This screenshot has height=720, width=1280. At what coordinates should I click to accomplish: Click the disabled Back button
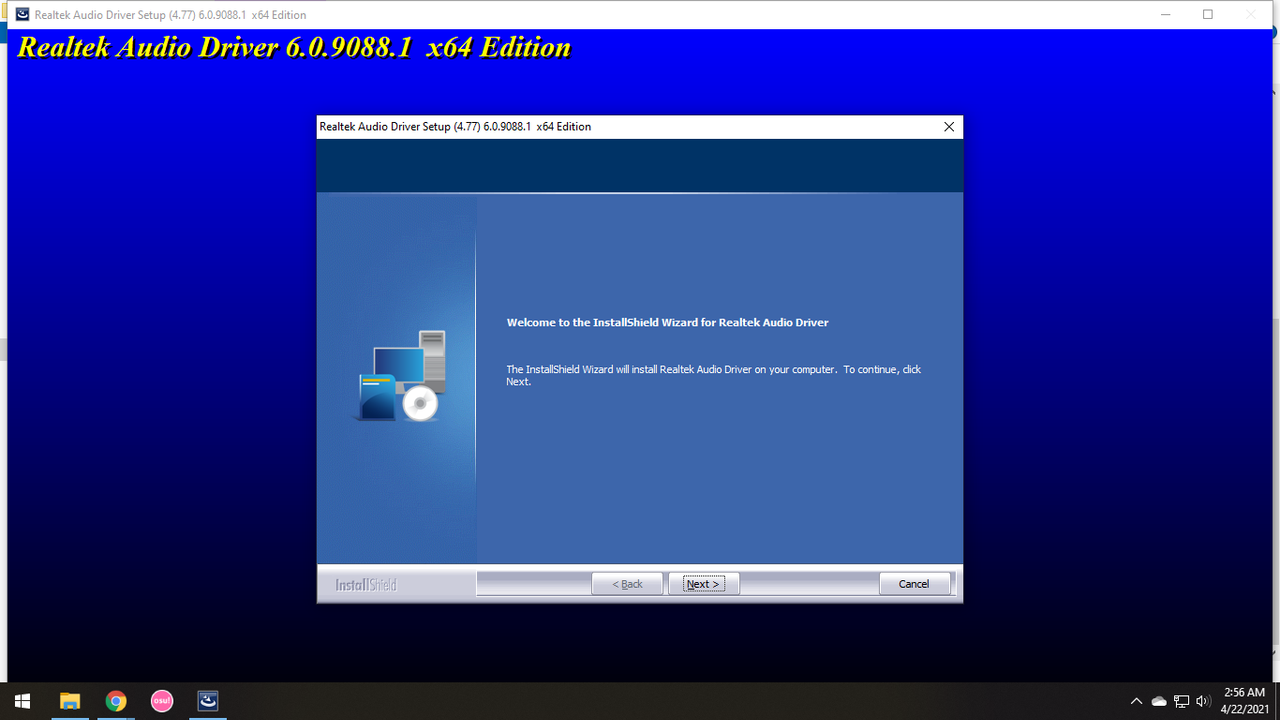tap(627, 584)
